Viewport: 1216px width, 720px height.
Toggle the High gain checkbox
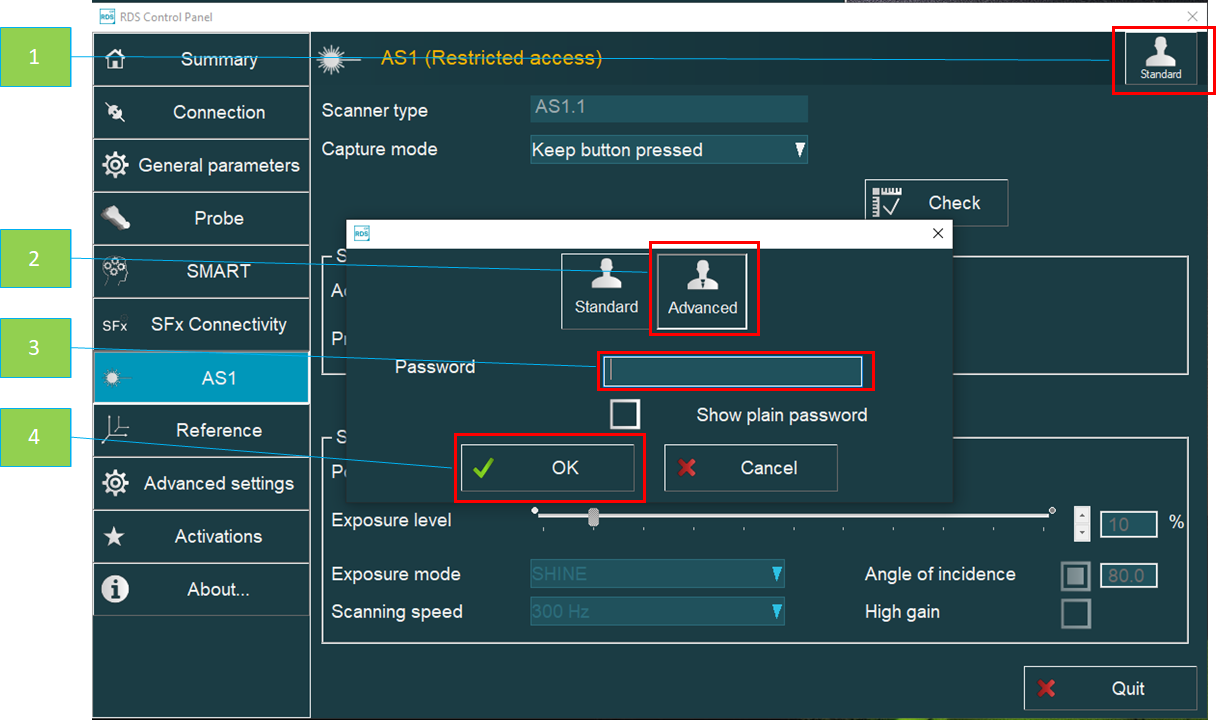(x=1076, y=613)
